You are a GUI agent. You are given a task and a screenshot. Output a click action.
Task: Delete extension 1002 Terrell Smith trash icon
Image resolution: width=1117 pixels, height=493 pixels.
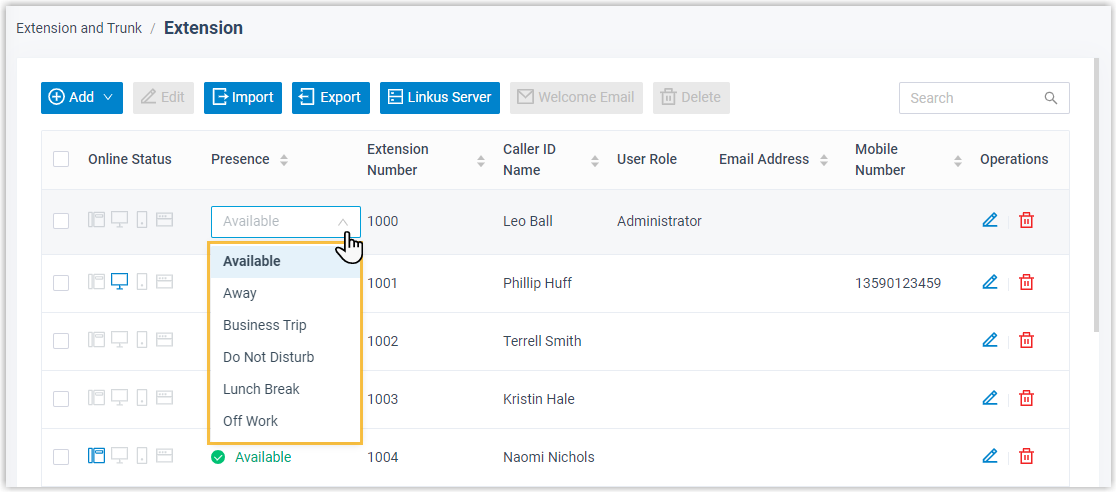tap(1026, 340)
